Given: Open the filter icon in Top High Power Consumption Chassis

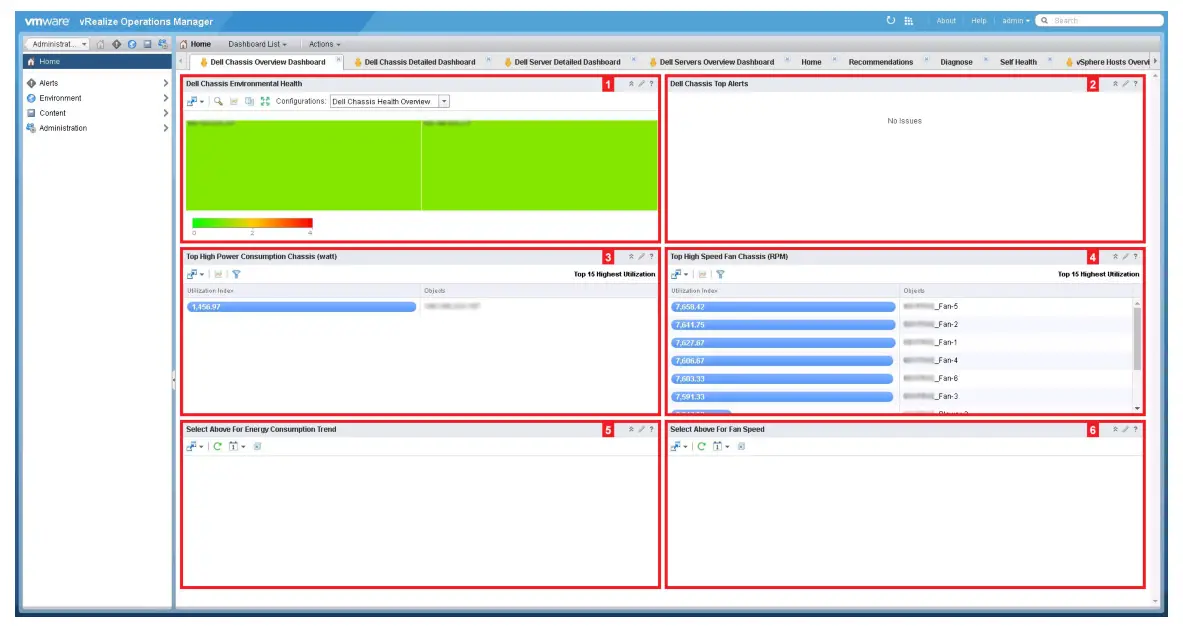Looking at the screenshot, I should coord(235,274).
